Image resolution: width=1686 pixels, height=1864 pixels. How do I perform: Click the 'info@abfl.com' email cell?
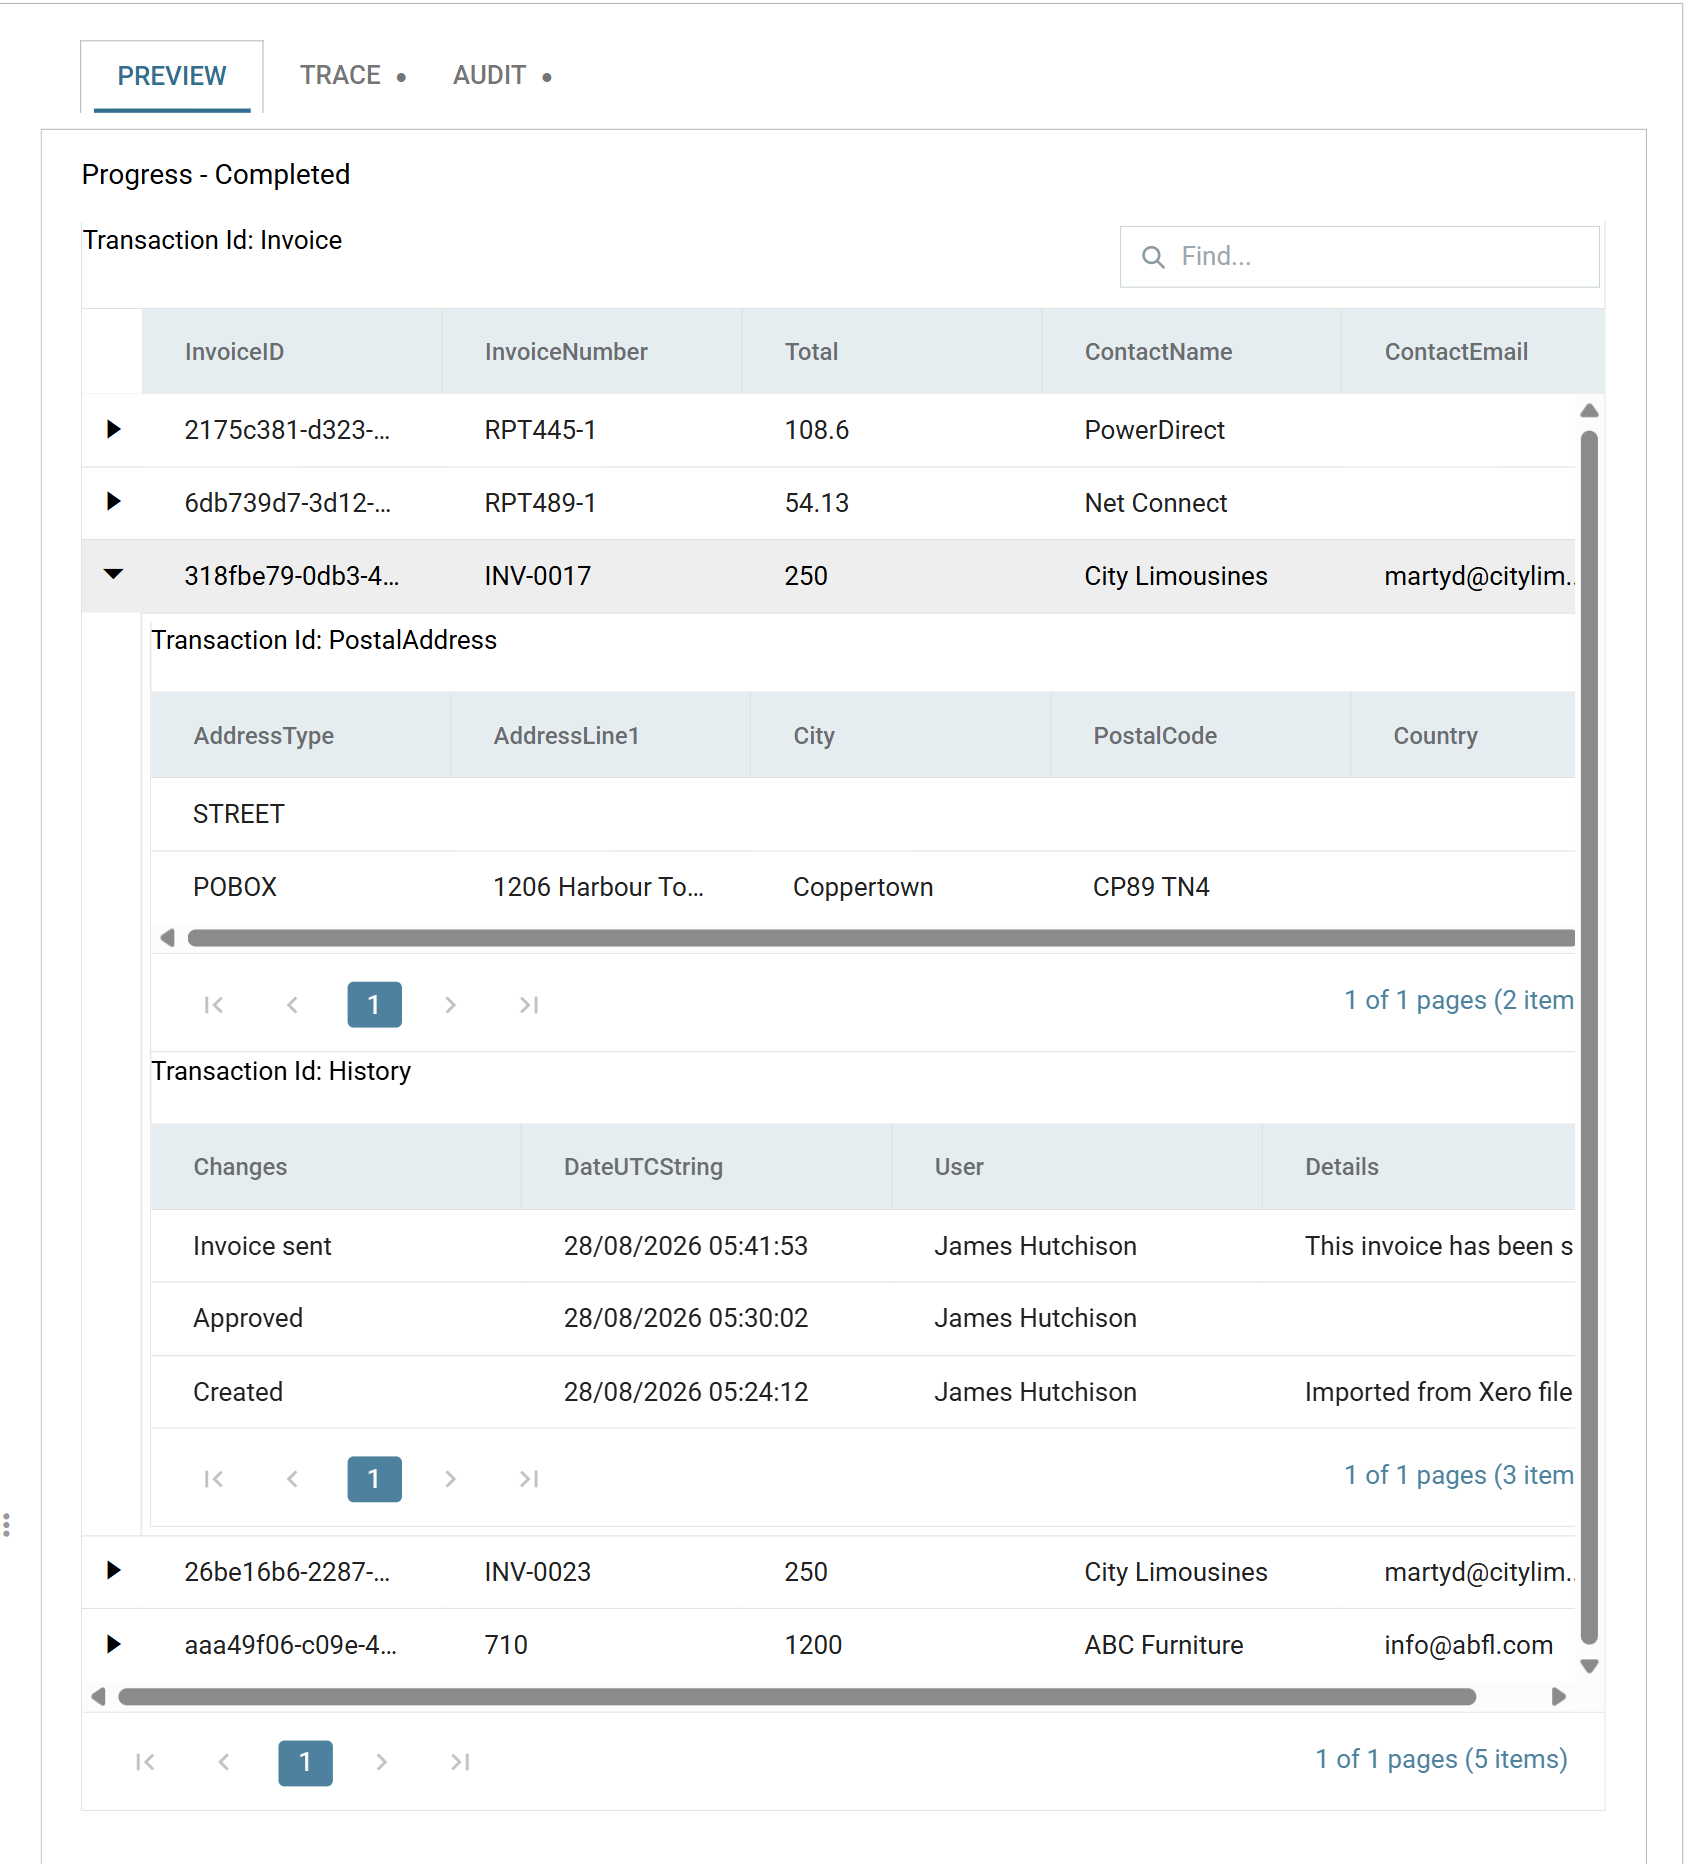tap(1468, 1645)
